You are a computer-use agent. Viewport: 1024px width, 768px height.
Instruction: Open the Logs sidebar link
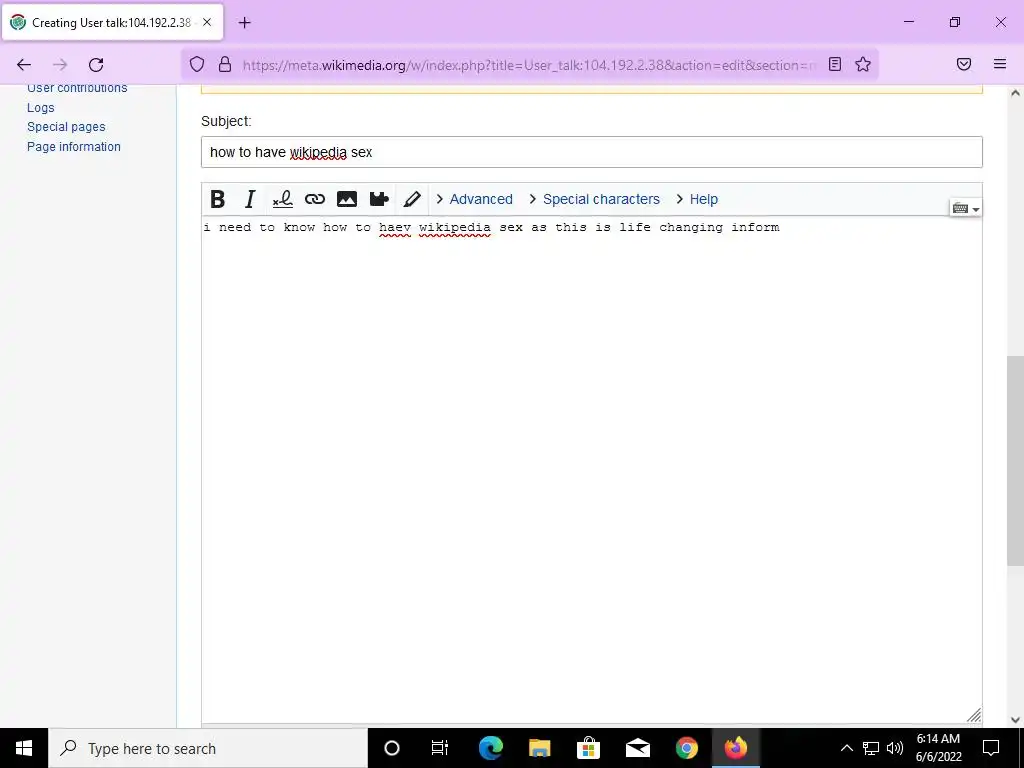[x=40, y=108]
